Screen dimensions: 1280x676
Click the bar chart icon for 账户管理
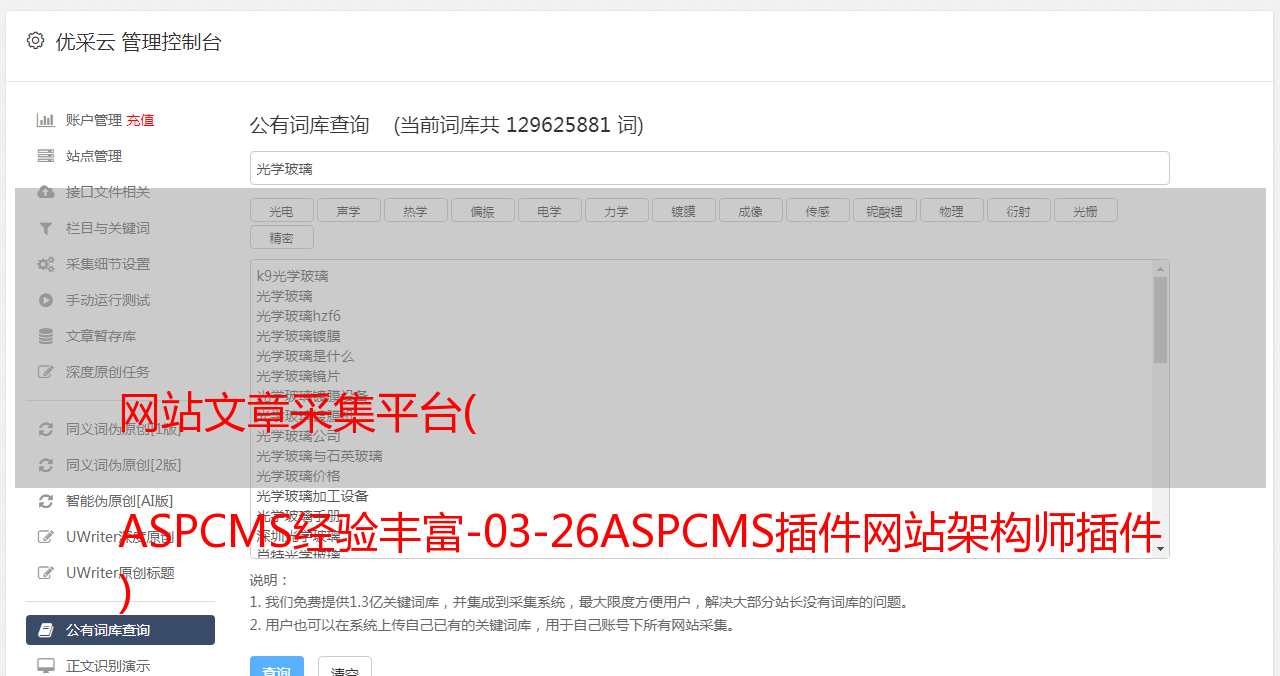(x=45, y=120)
